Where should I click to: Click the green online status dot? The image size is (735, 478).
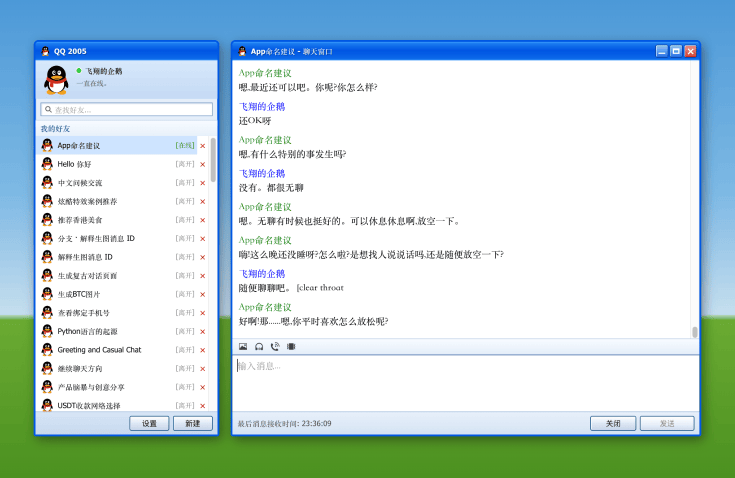coord(79,71)
